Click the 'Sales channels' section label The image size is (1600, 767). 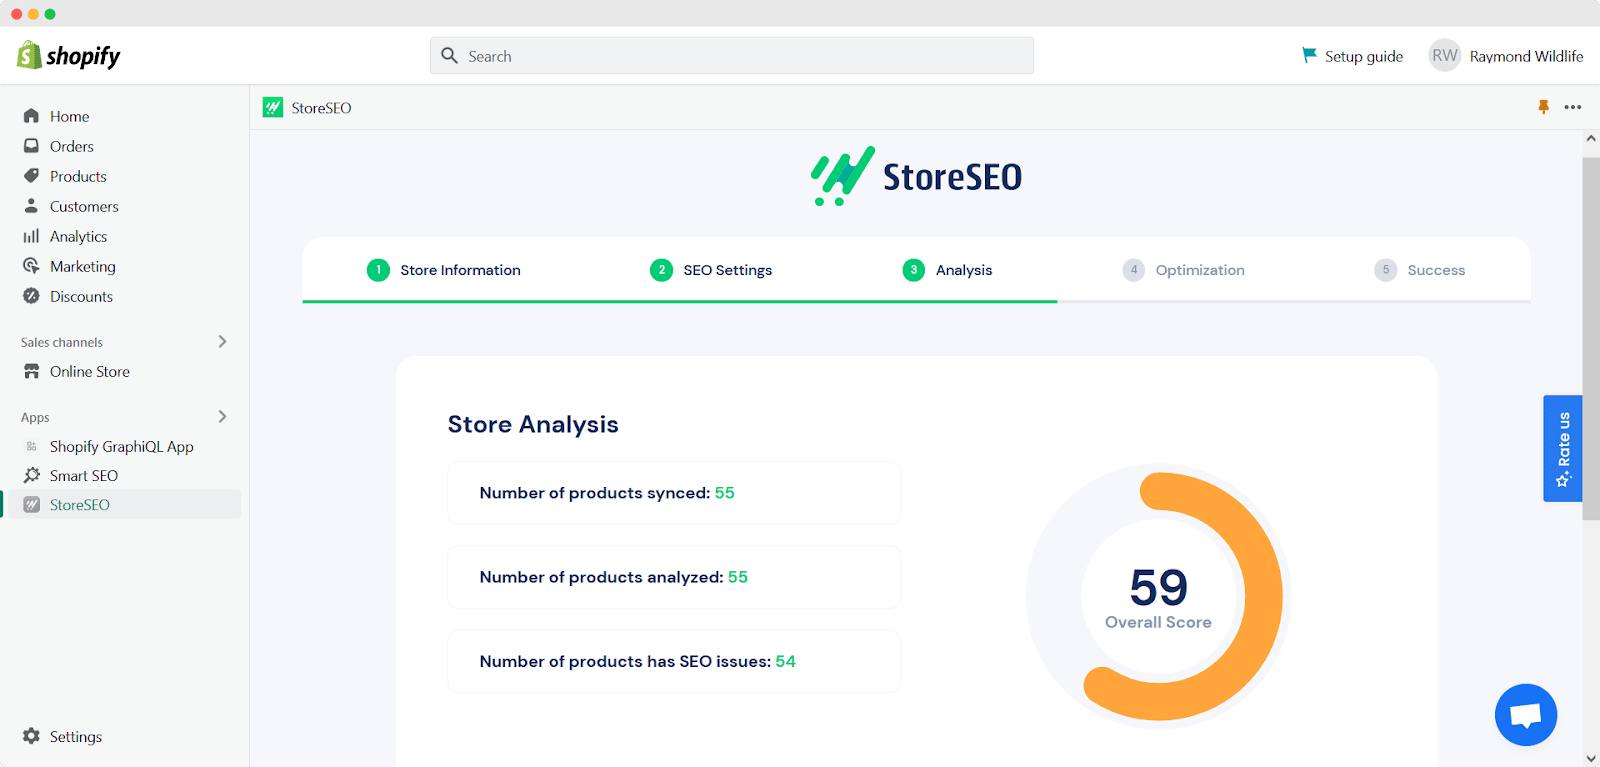coord(62,342)
